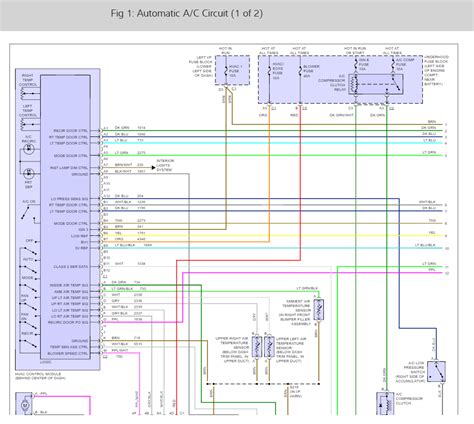Click the Interior Lights System arrow
The width and height of the screenshot is (474, 424).
[x=153, y=168]
